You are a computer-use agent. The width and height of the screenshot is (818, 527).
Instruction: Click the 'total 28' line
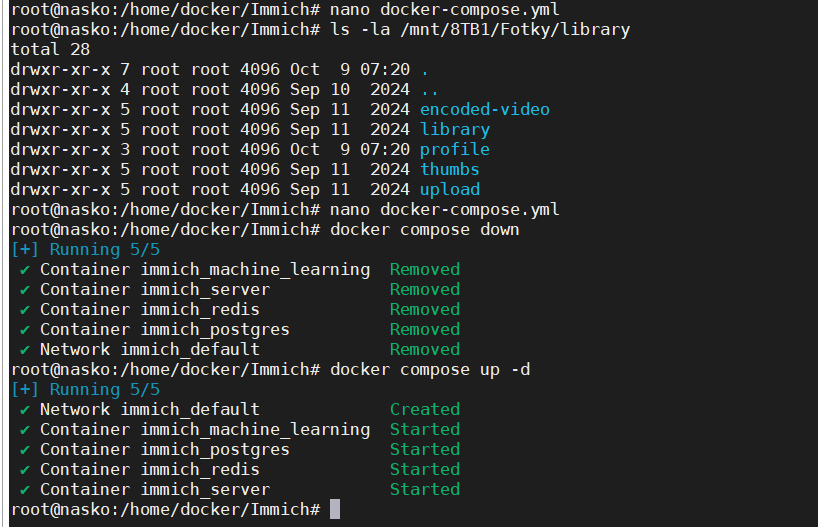pyautogui.click(x=51, y=49)
